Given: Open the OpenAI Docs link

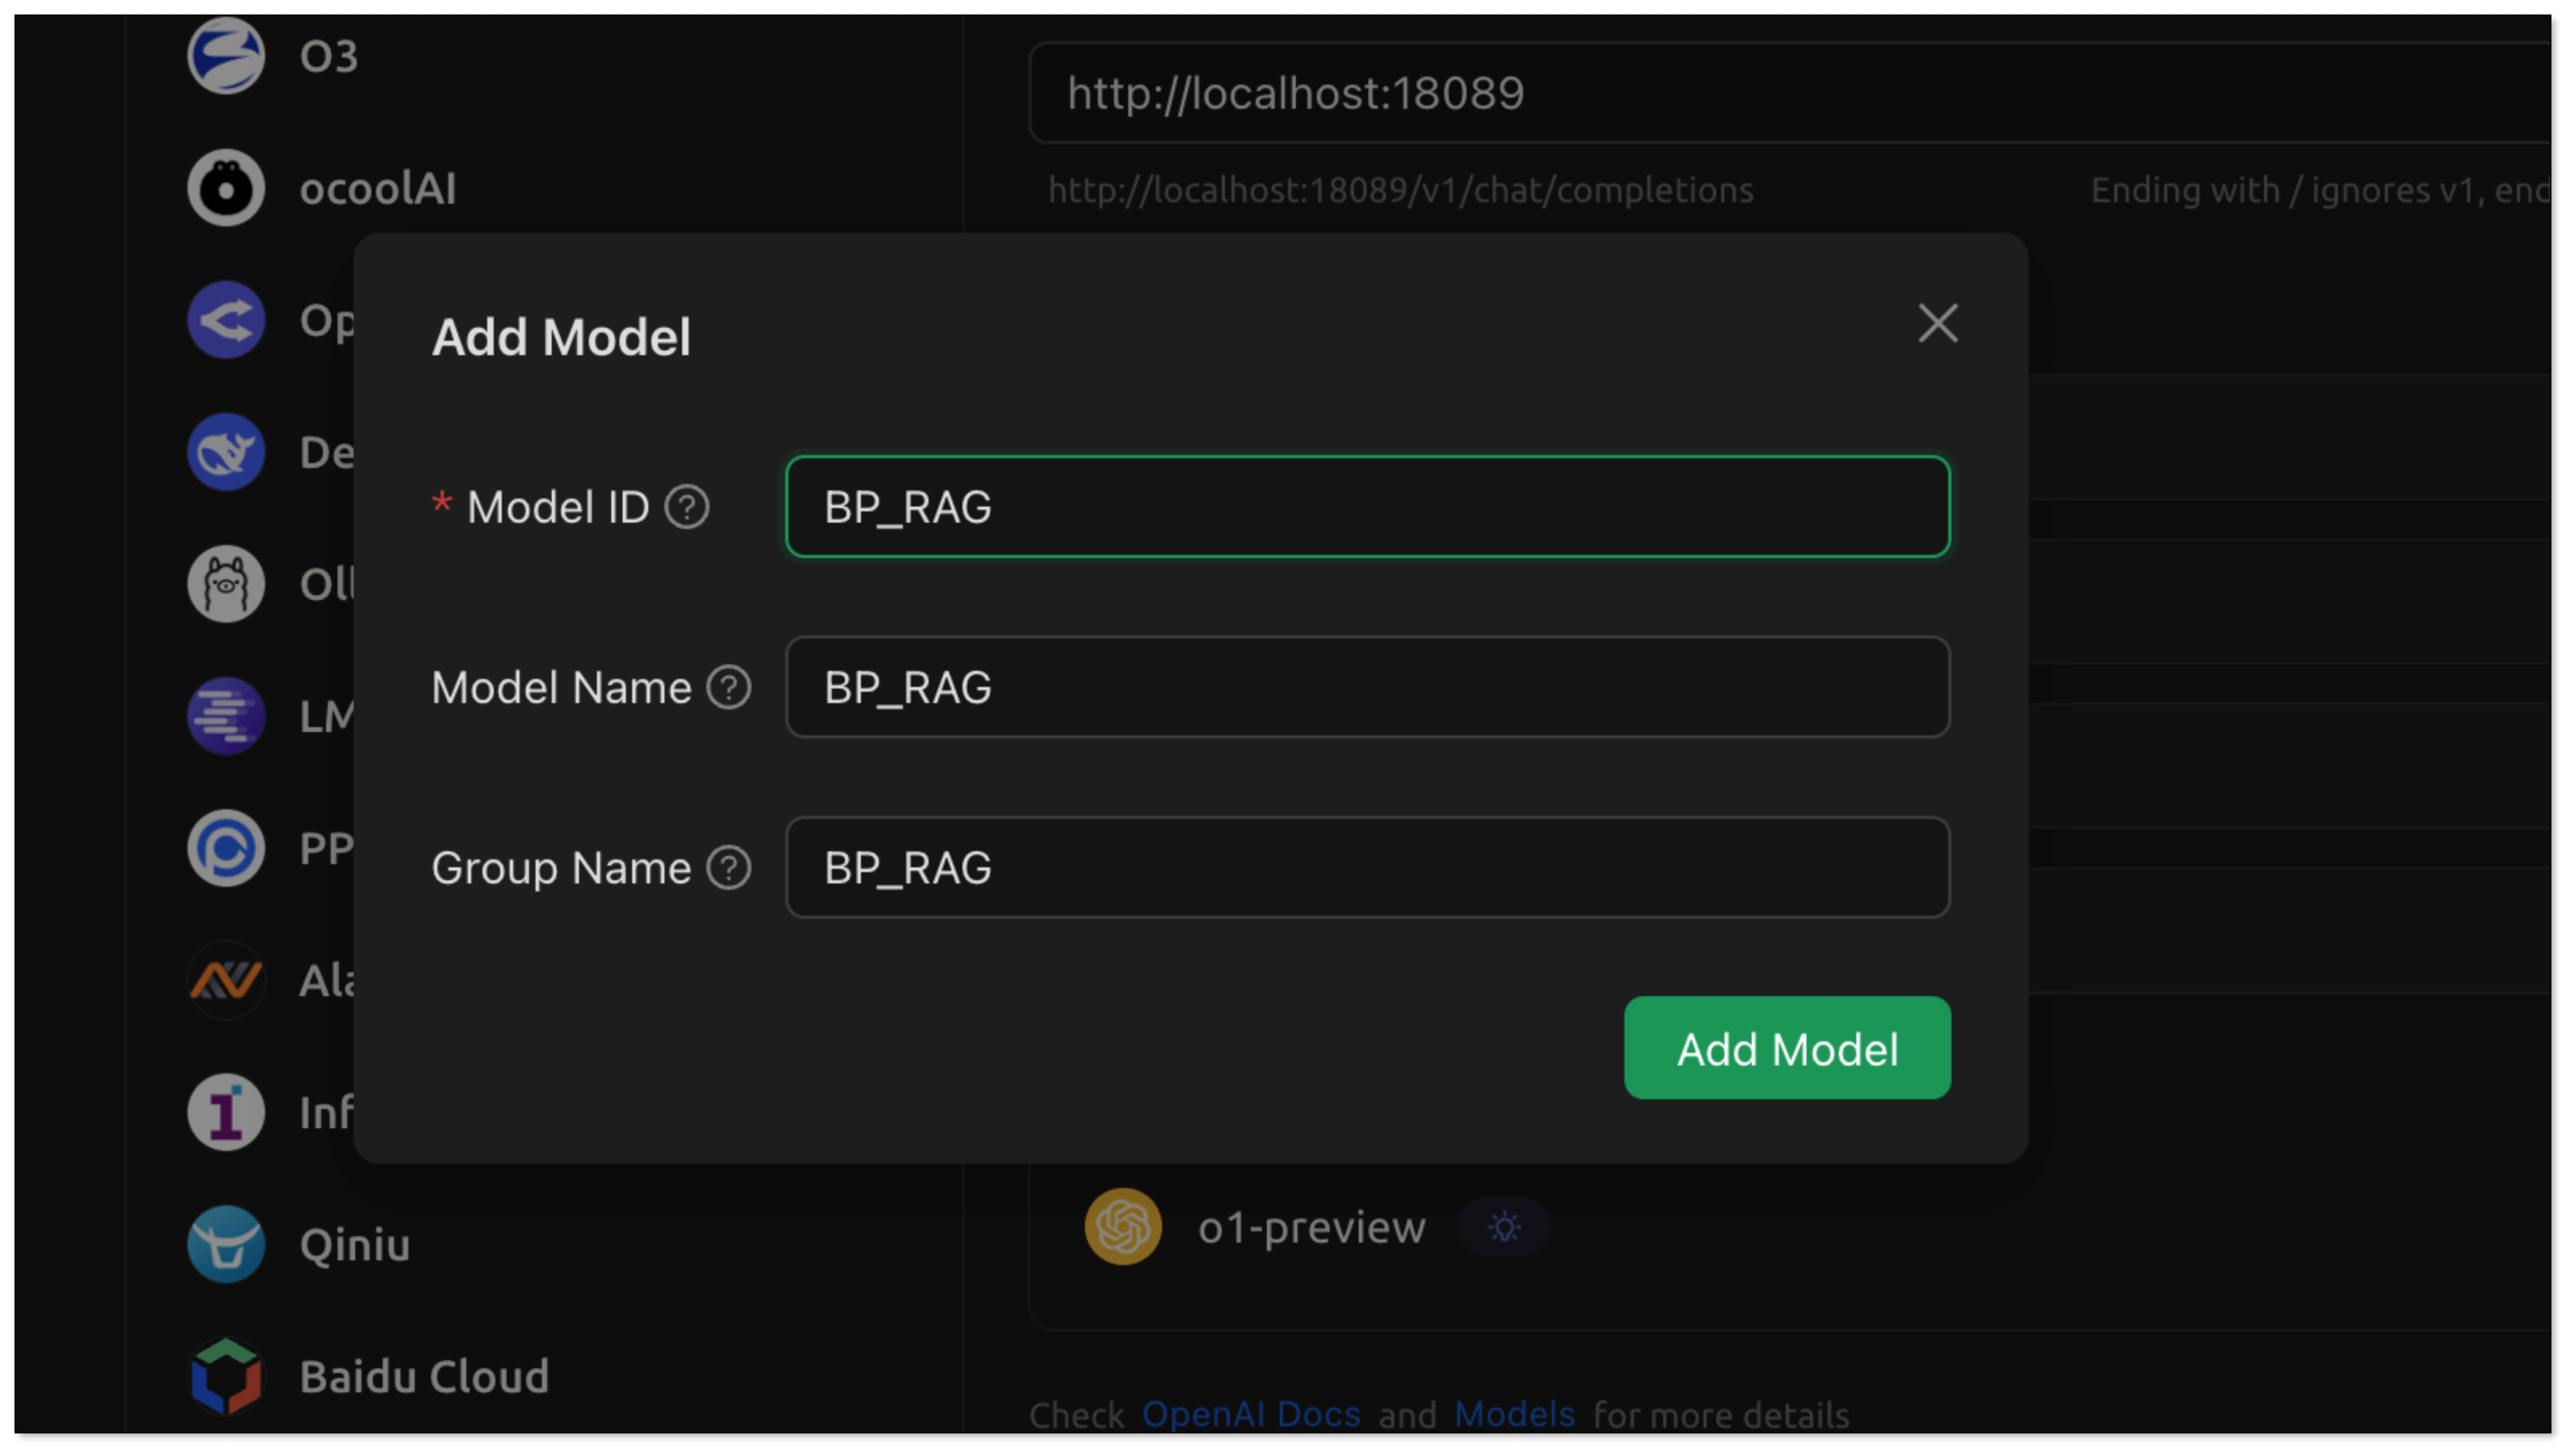Looking at the screenshot, I should coord(1251,1414).
